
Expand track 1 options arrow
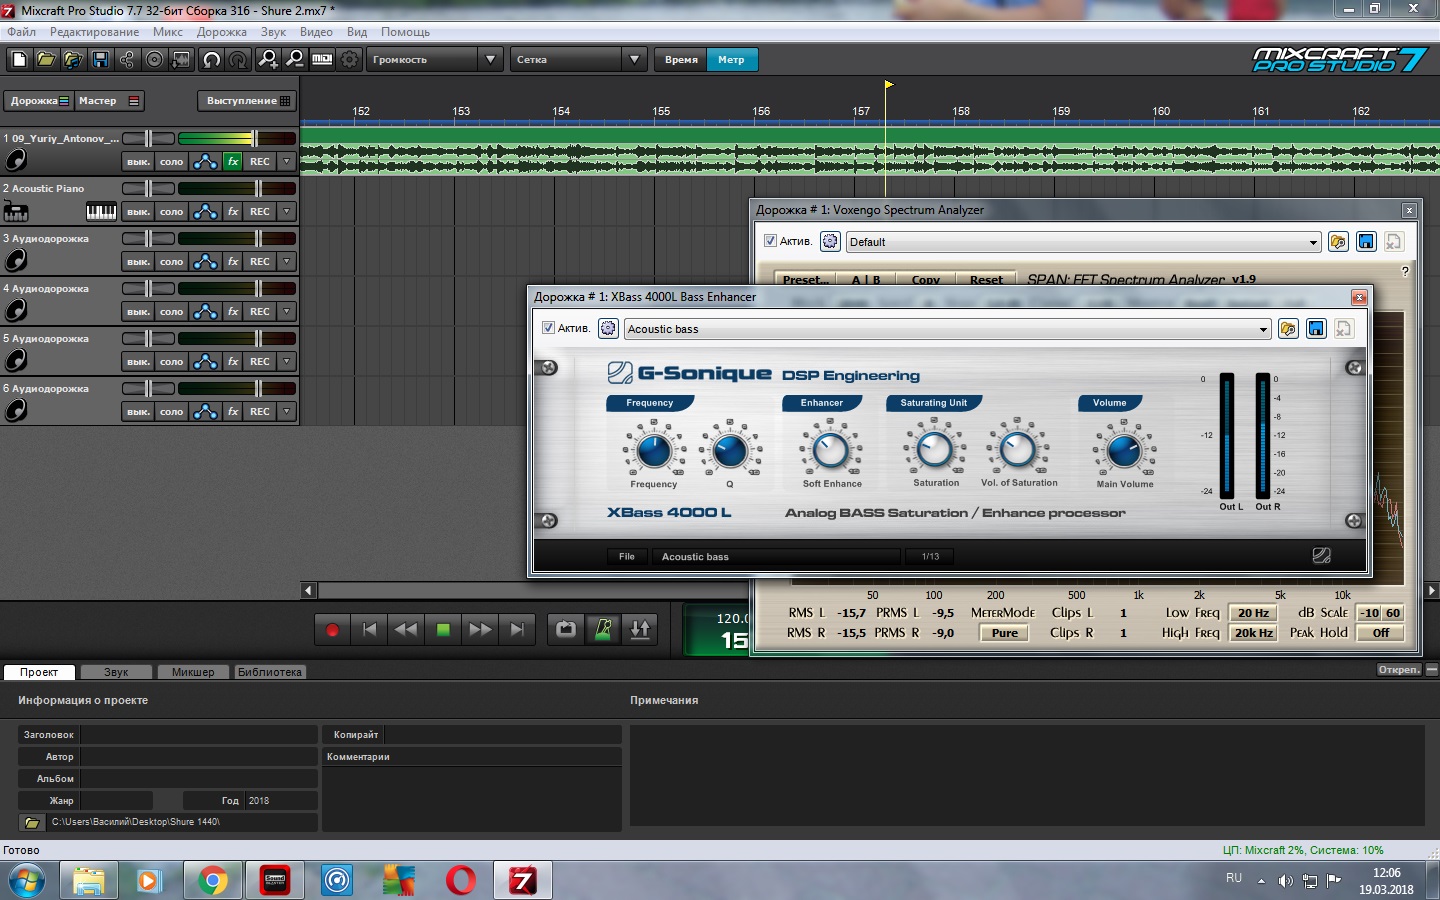287,161
